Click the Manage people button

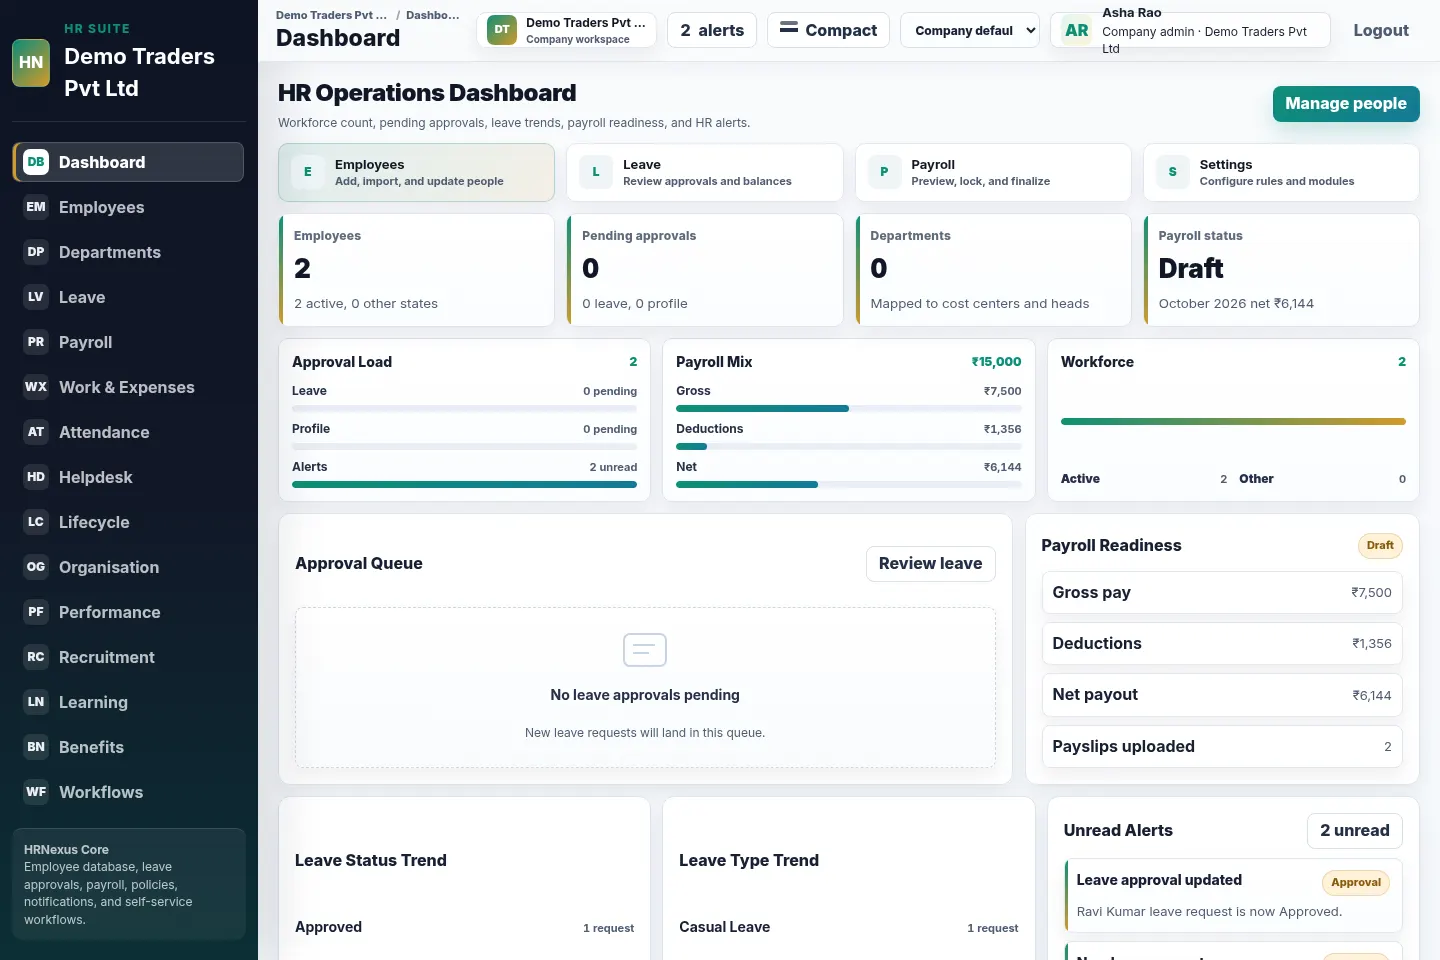pos(1346,104)
